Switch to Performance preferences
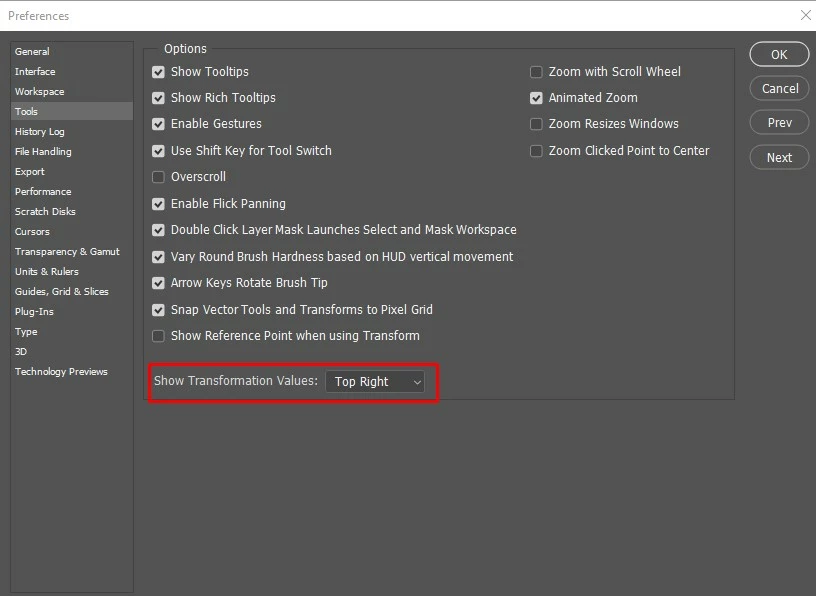This screenshot has height=596, width=816. pos(72,192)
